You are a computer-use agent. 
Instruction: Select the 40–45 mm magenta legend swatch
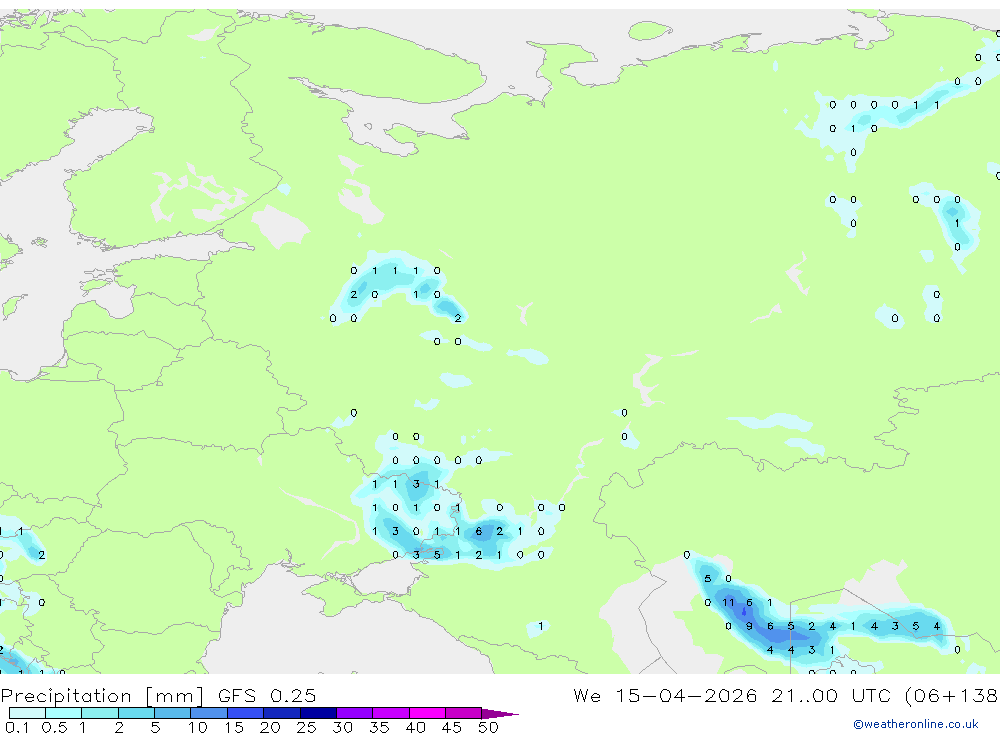click(x=427, y=713)
